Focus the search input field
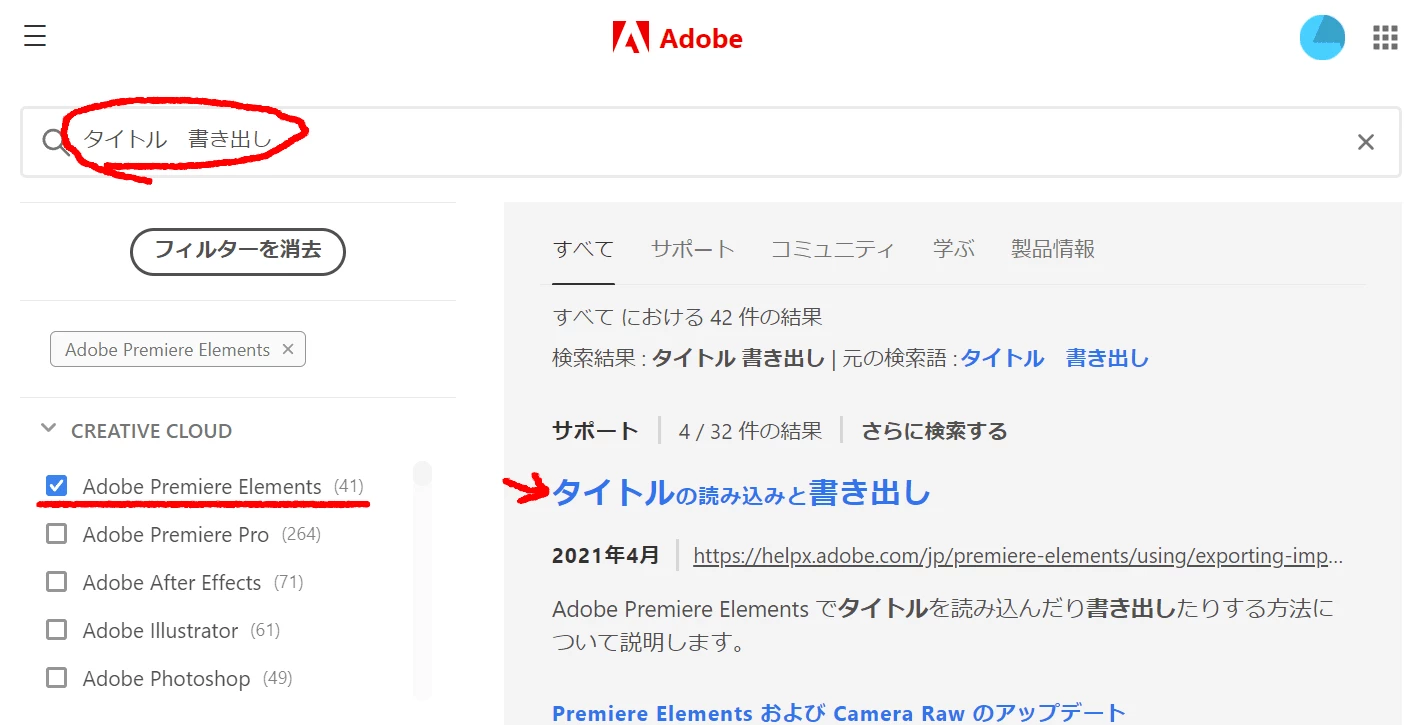Screen dimensions: 1417x725 [710, 142]
